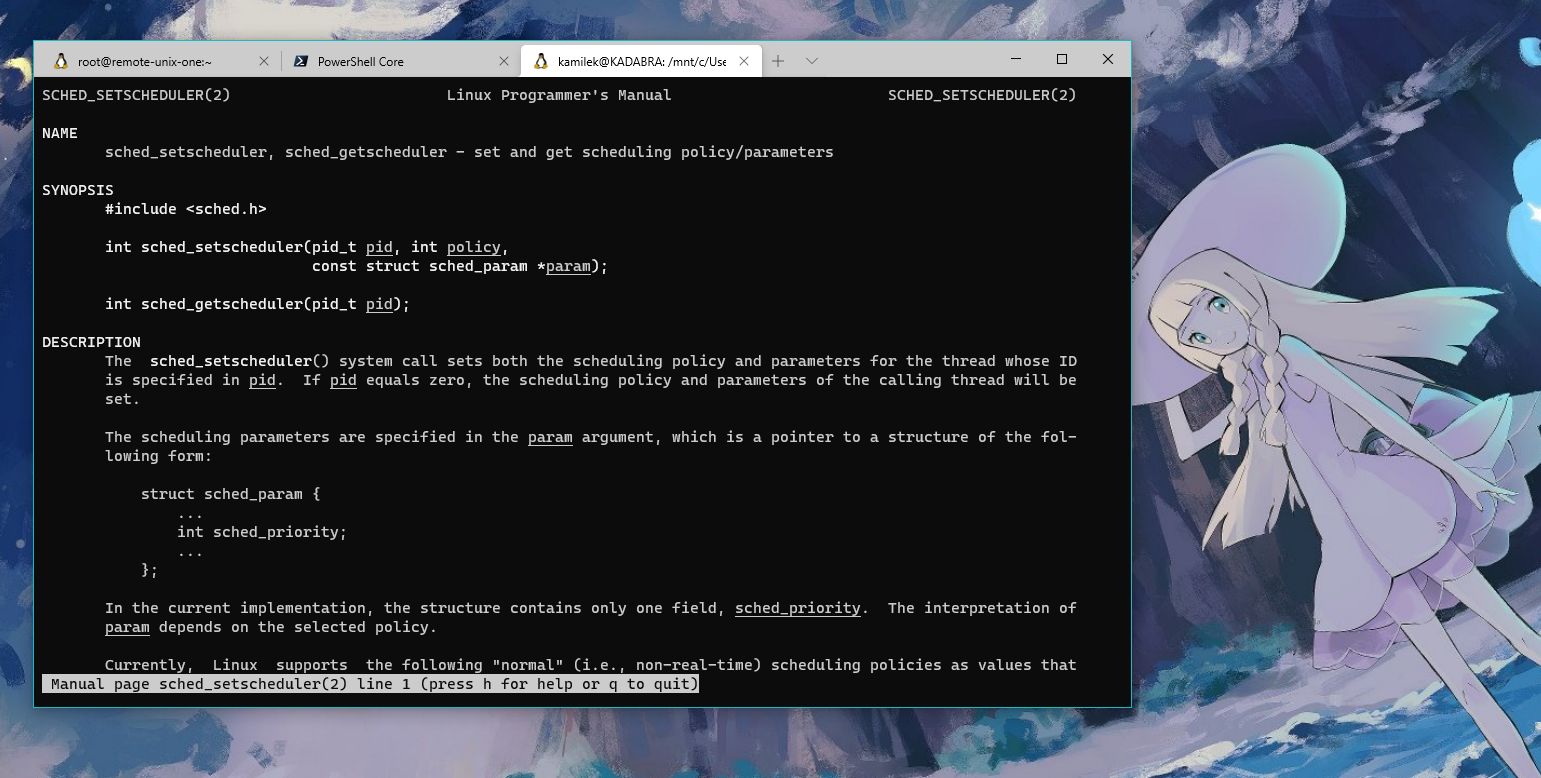Screen dimensions: 1541x778
Task: Click the bold 'sched_setscheduler()' in description paragraph
Action: pos(240,361)
